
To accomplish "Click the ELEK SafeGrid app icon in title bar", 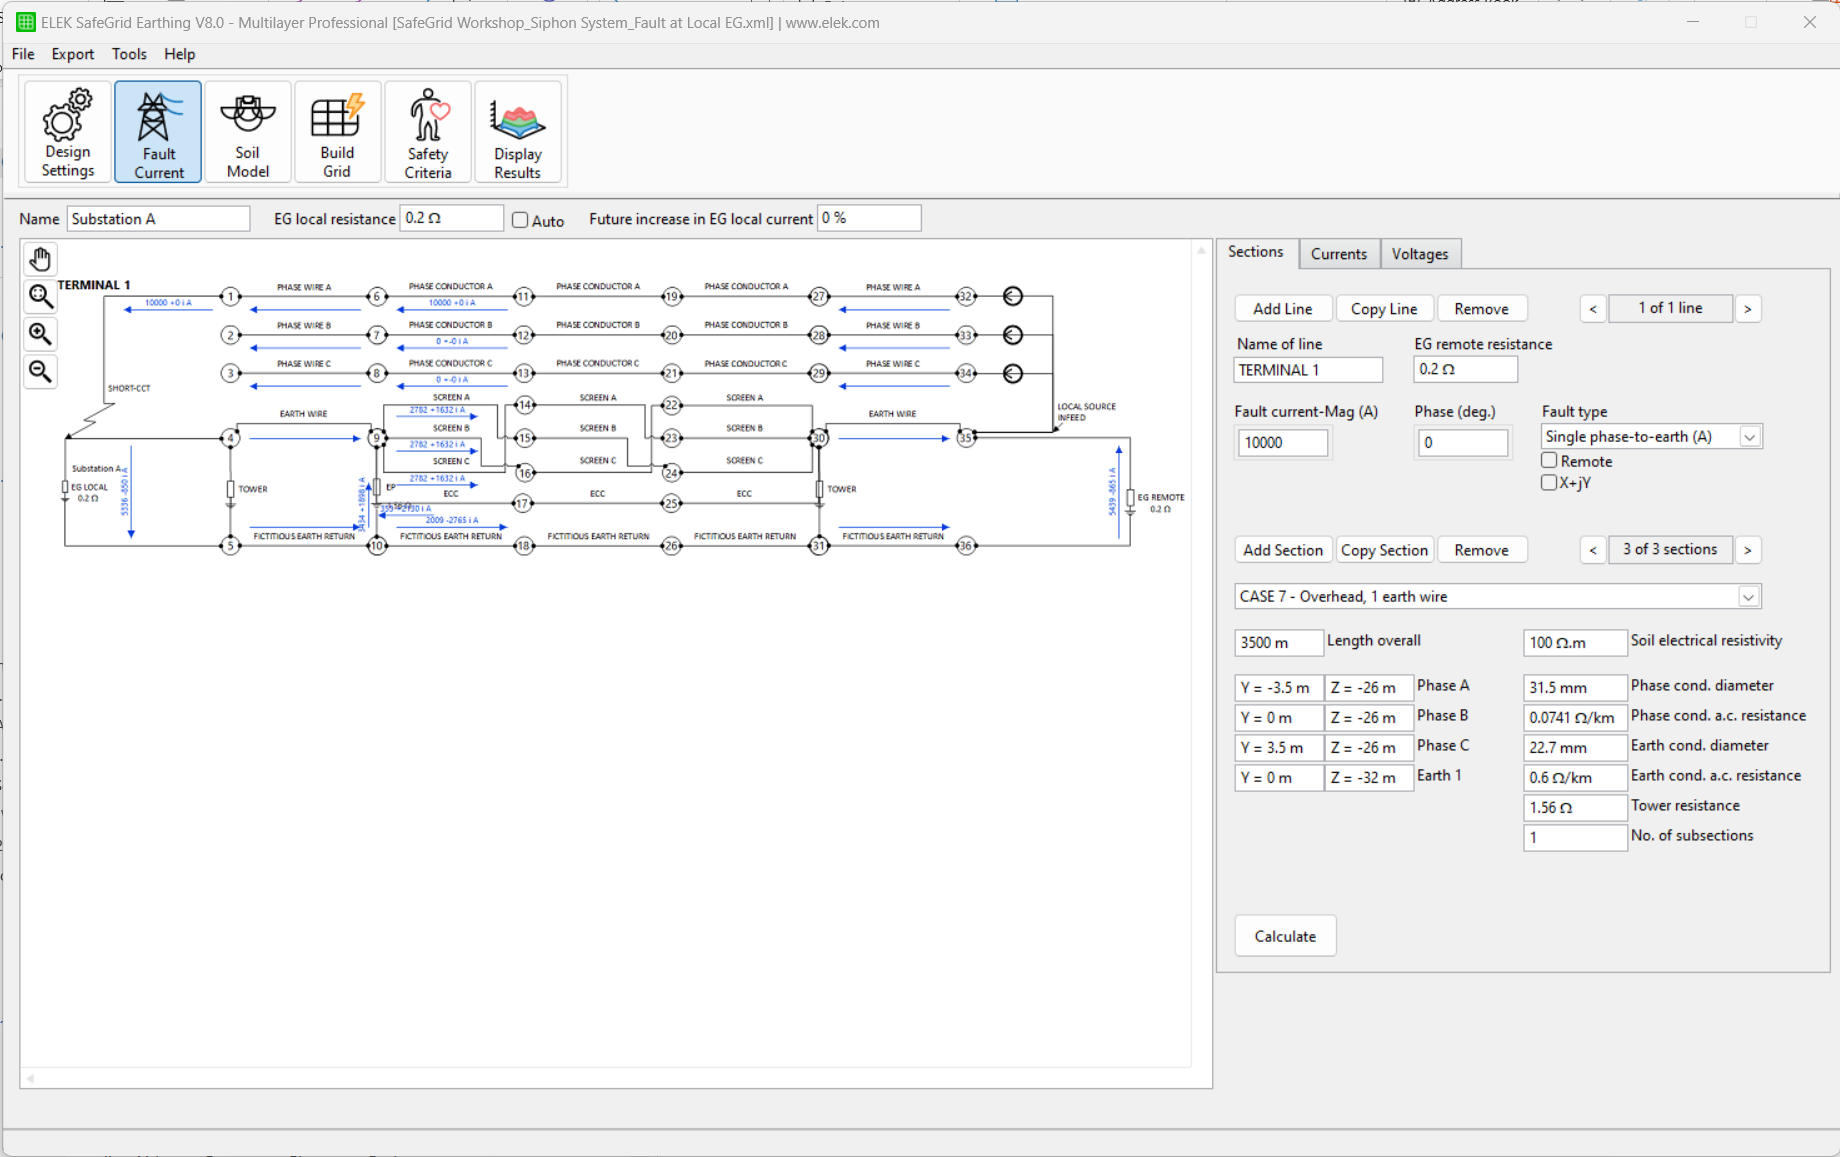I will (x=25, y=22).
